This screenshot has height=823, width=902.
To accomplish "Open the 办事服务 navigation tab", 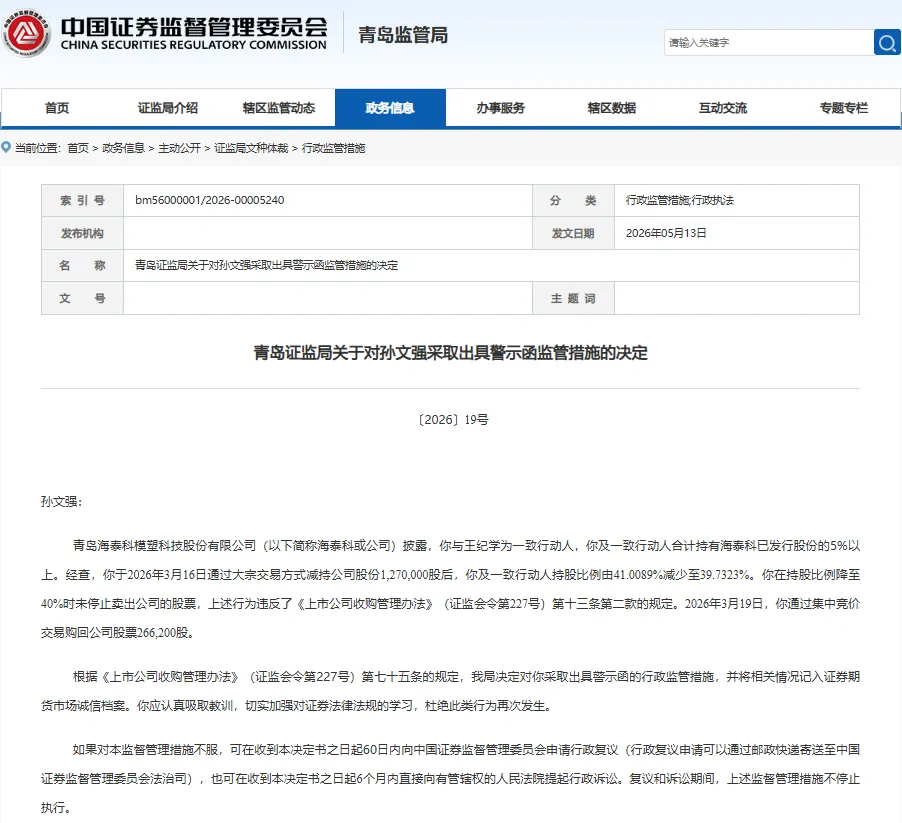I will (x=501, y=108).
